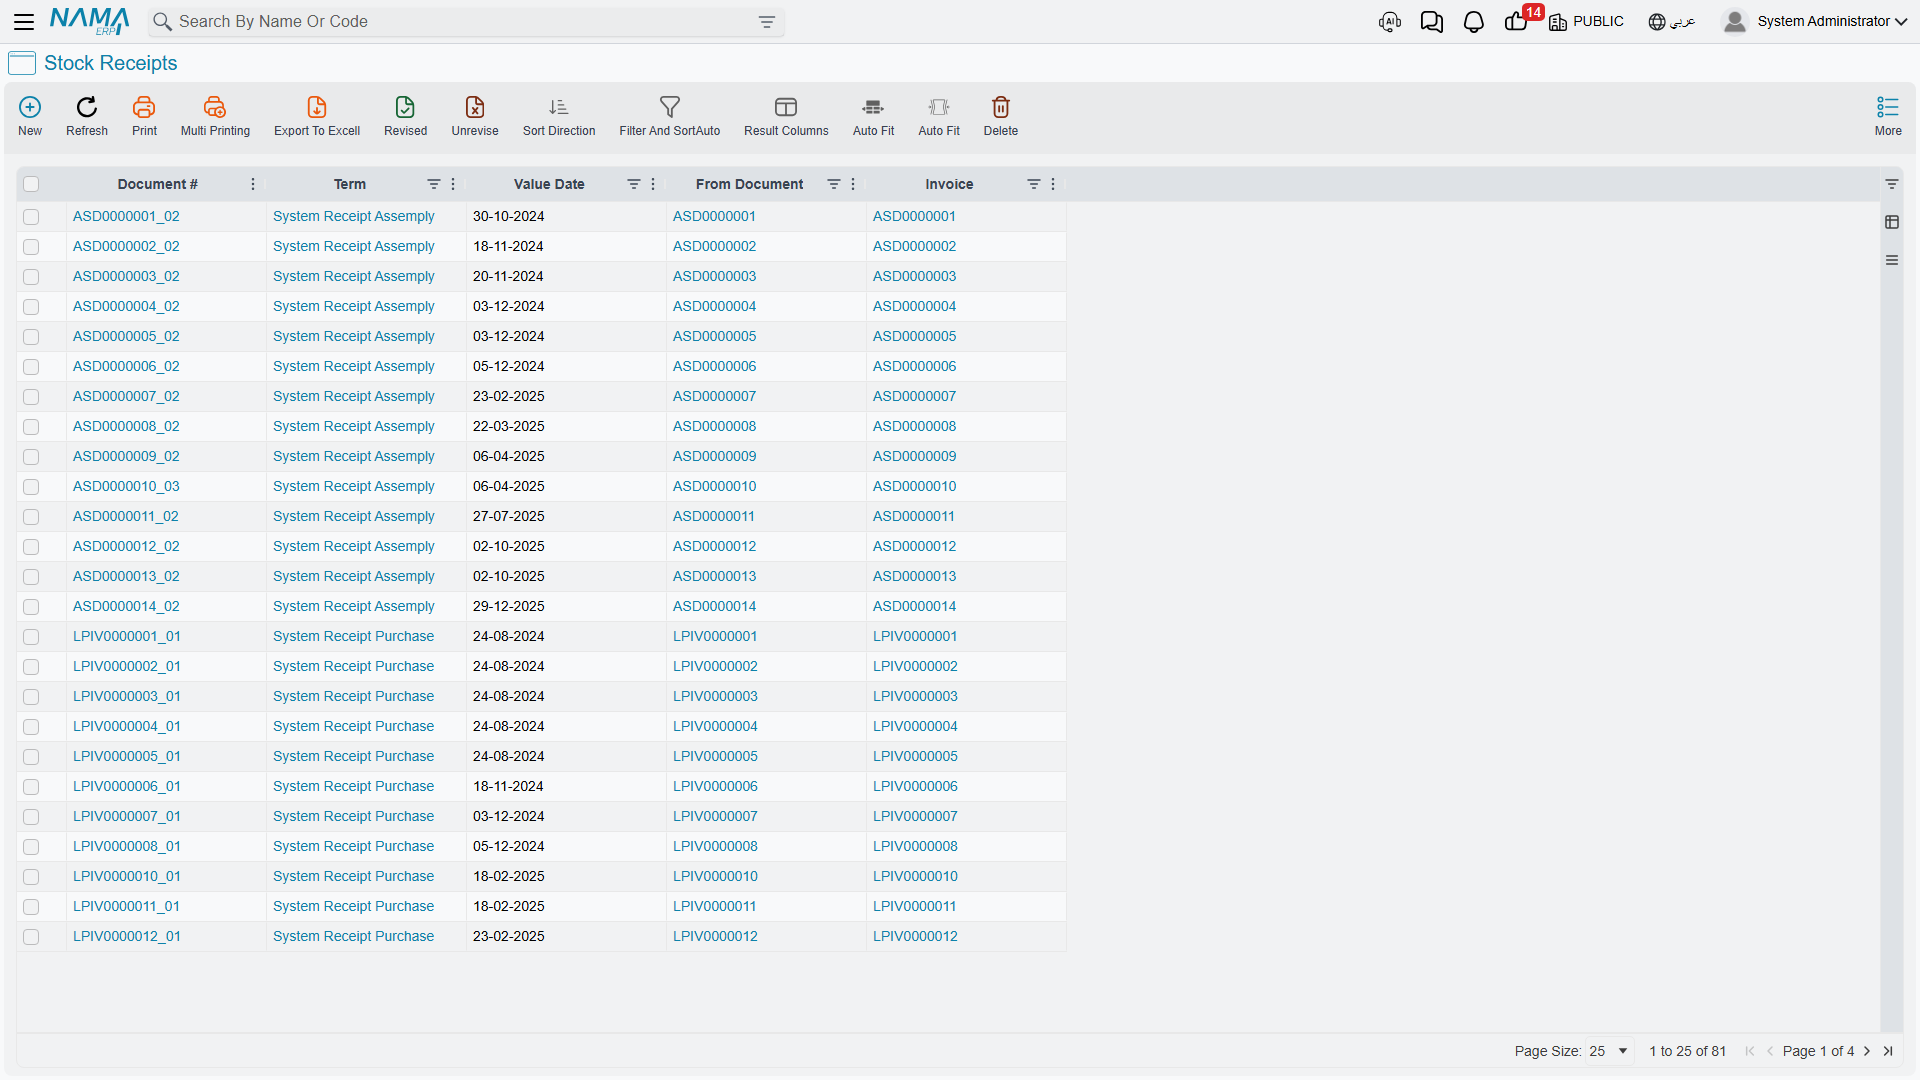This screenshot has width=1920, height=1080.
Task: Check the row LPIV0000001_01
Action: click(31, 637)
